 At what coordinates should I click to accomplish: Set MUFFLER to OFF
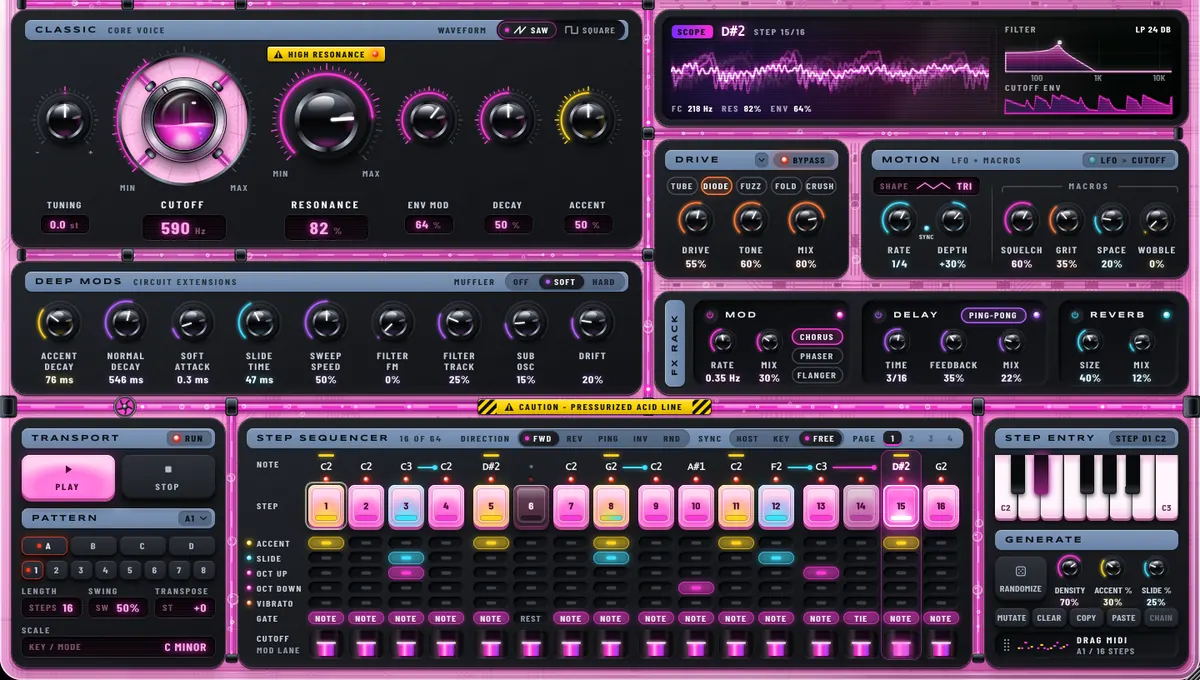pos(521,282)
